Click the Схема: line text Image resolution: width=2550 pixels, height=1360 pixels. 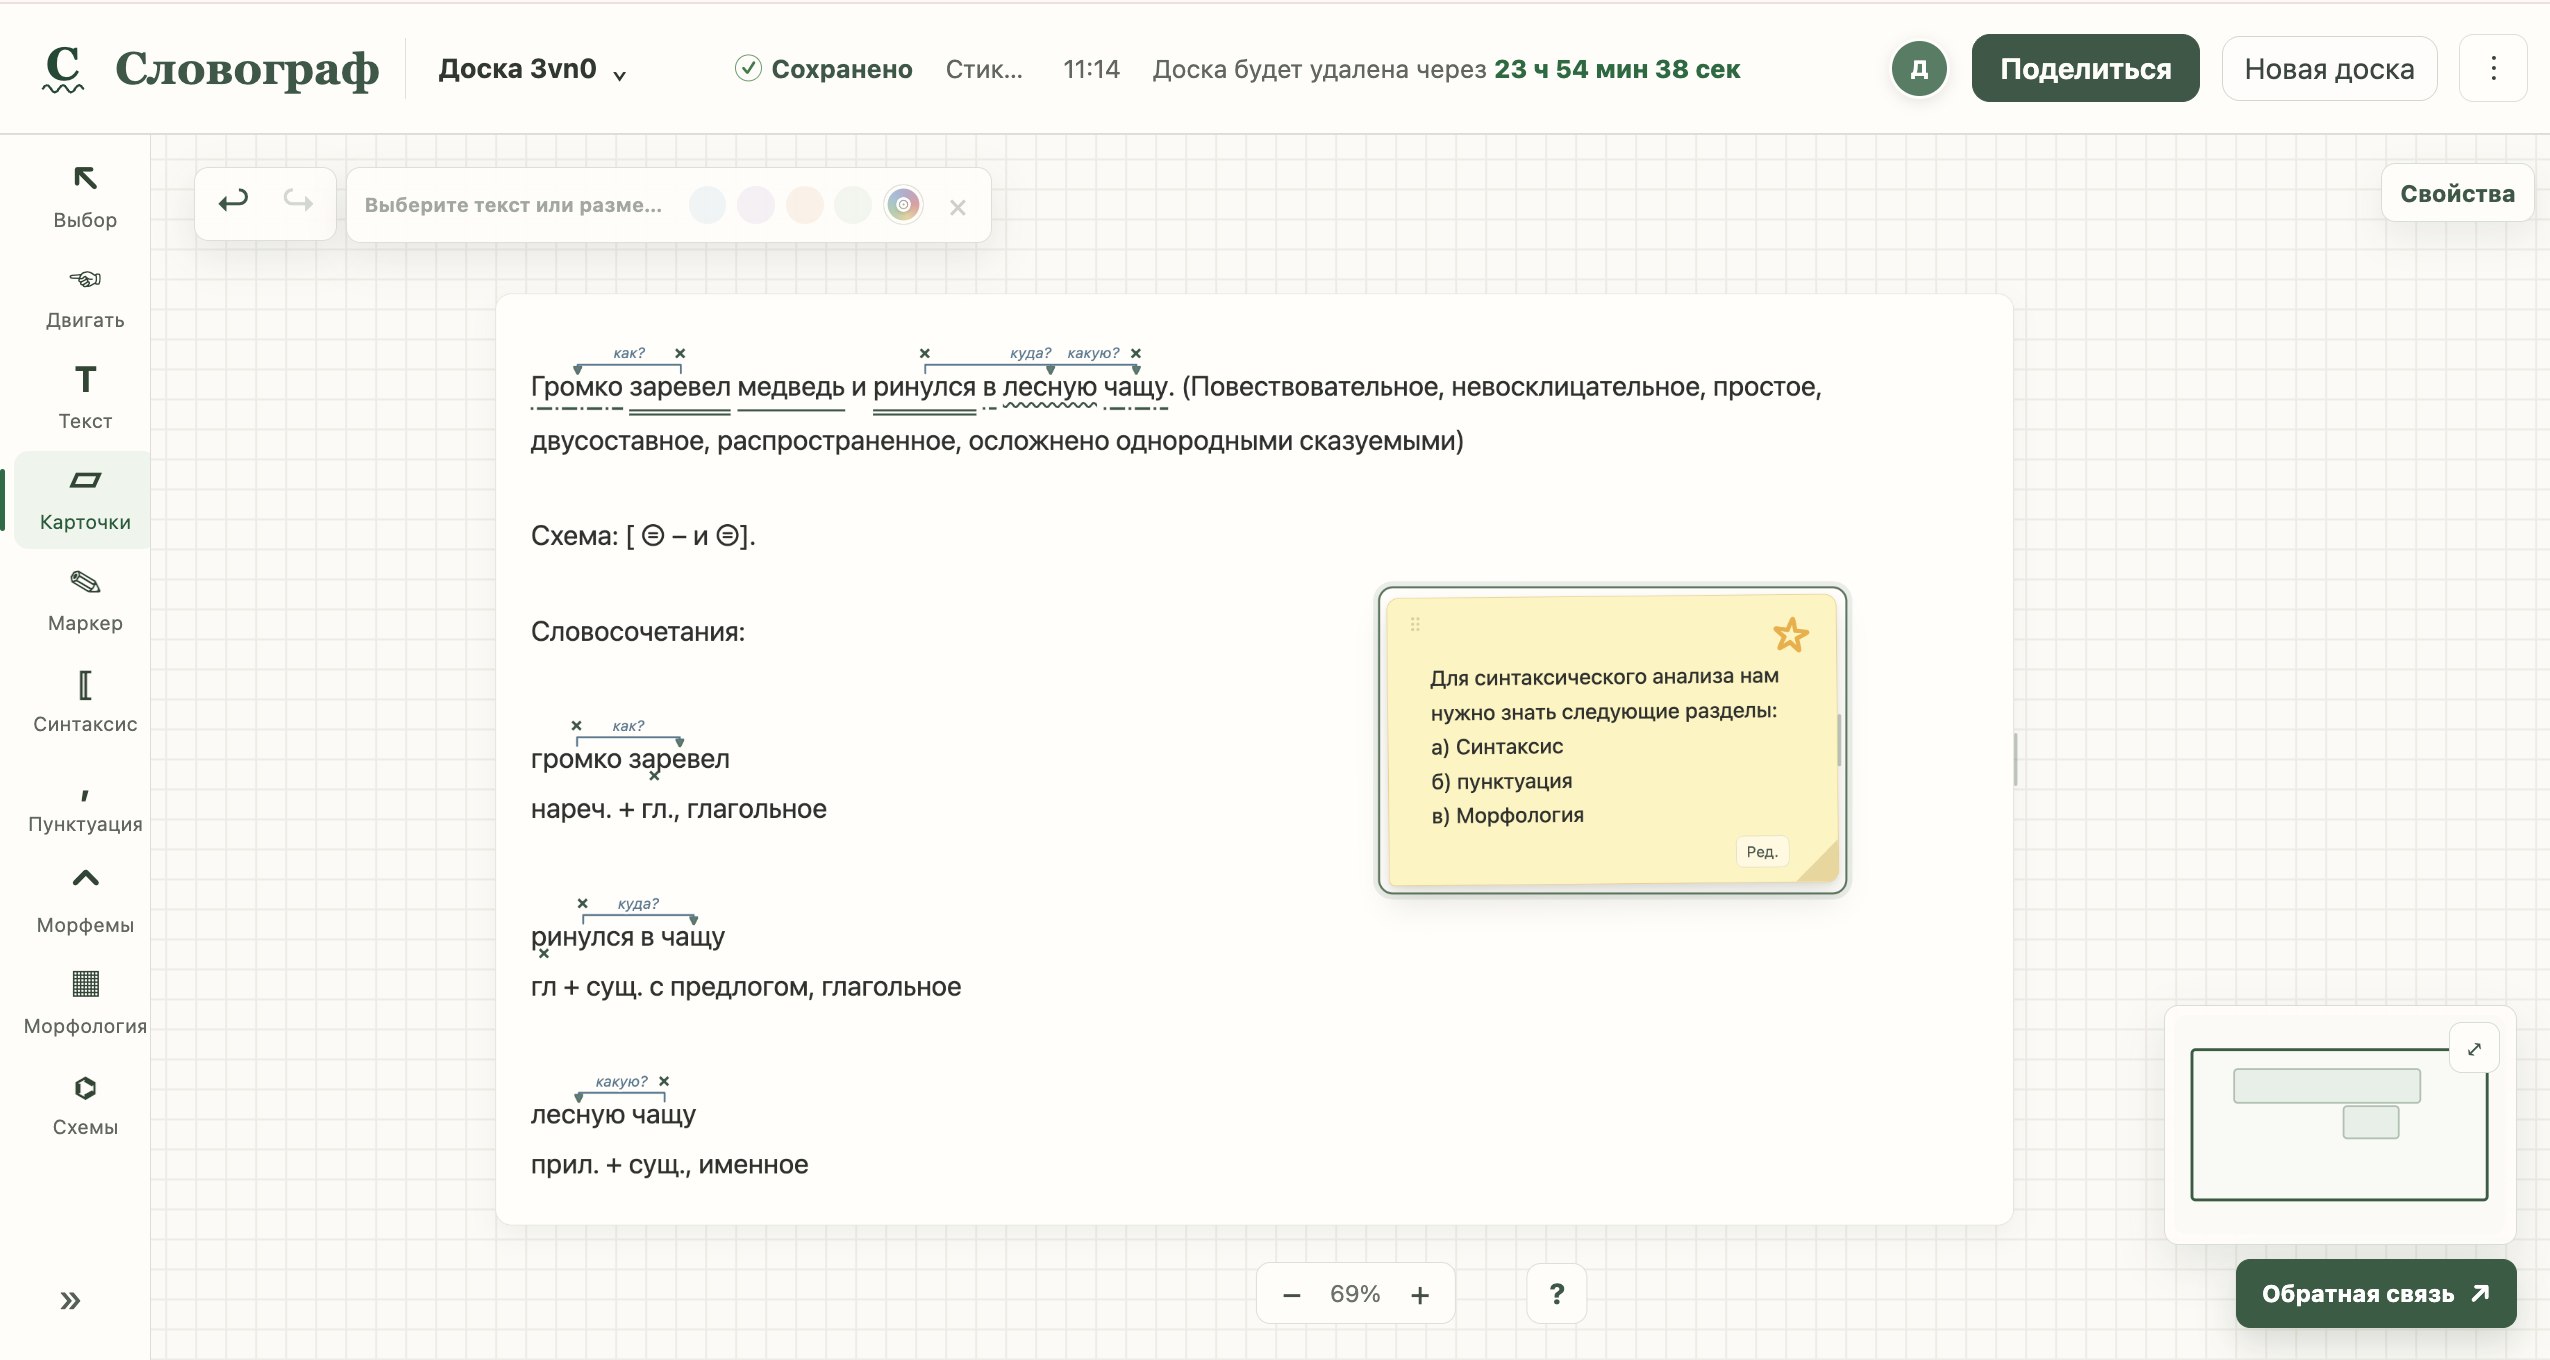click(643, 536)
